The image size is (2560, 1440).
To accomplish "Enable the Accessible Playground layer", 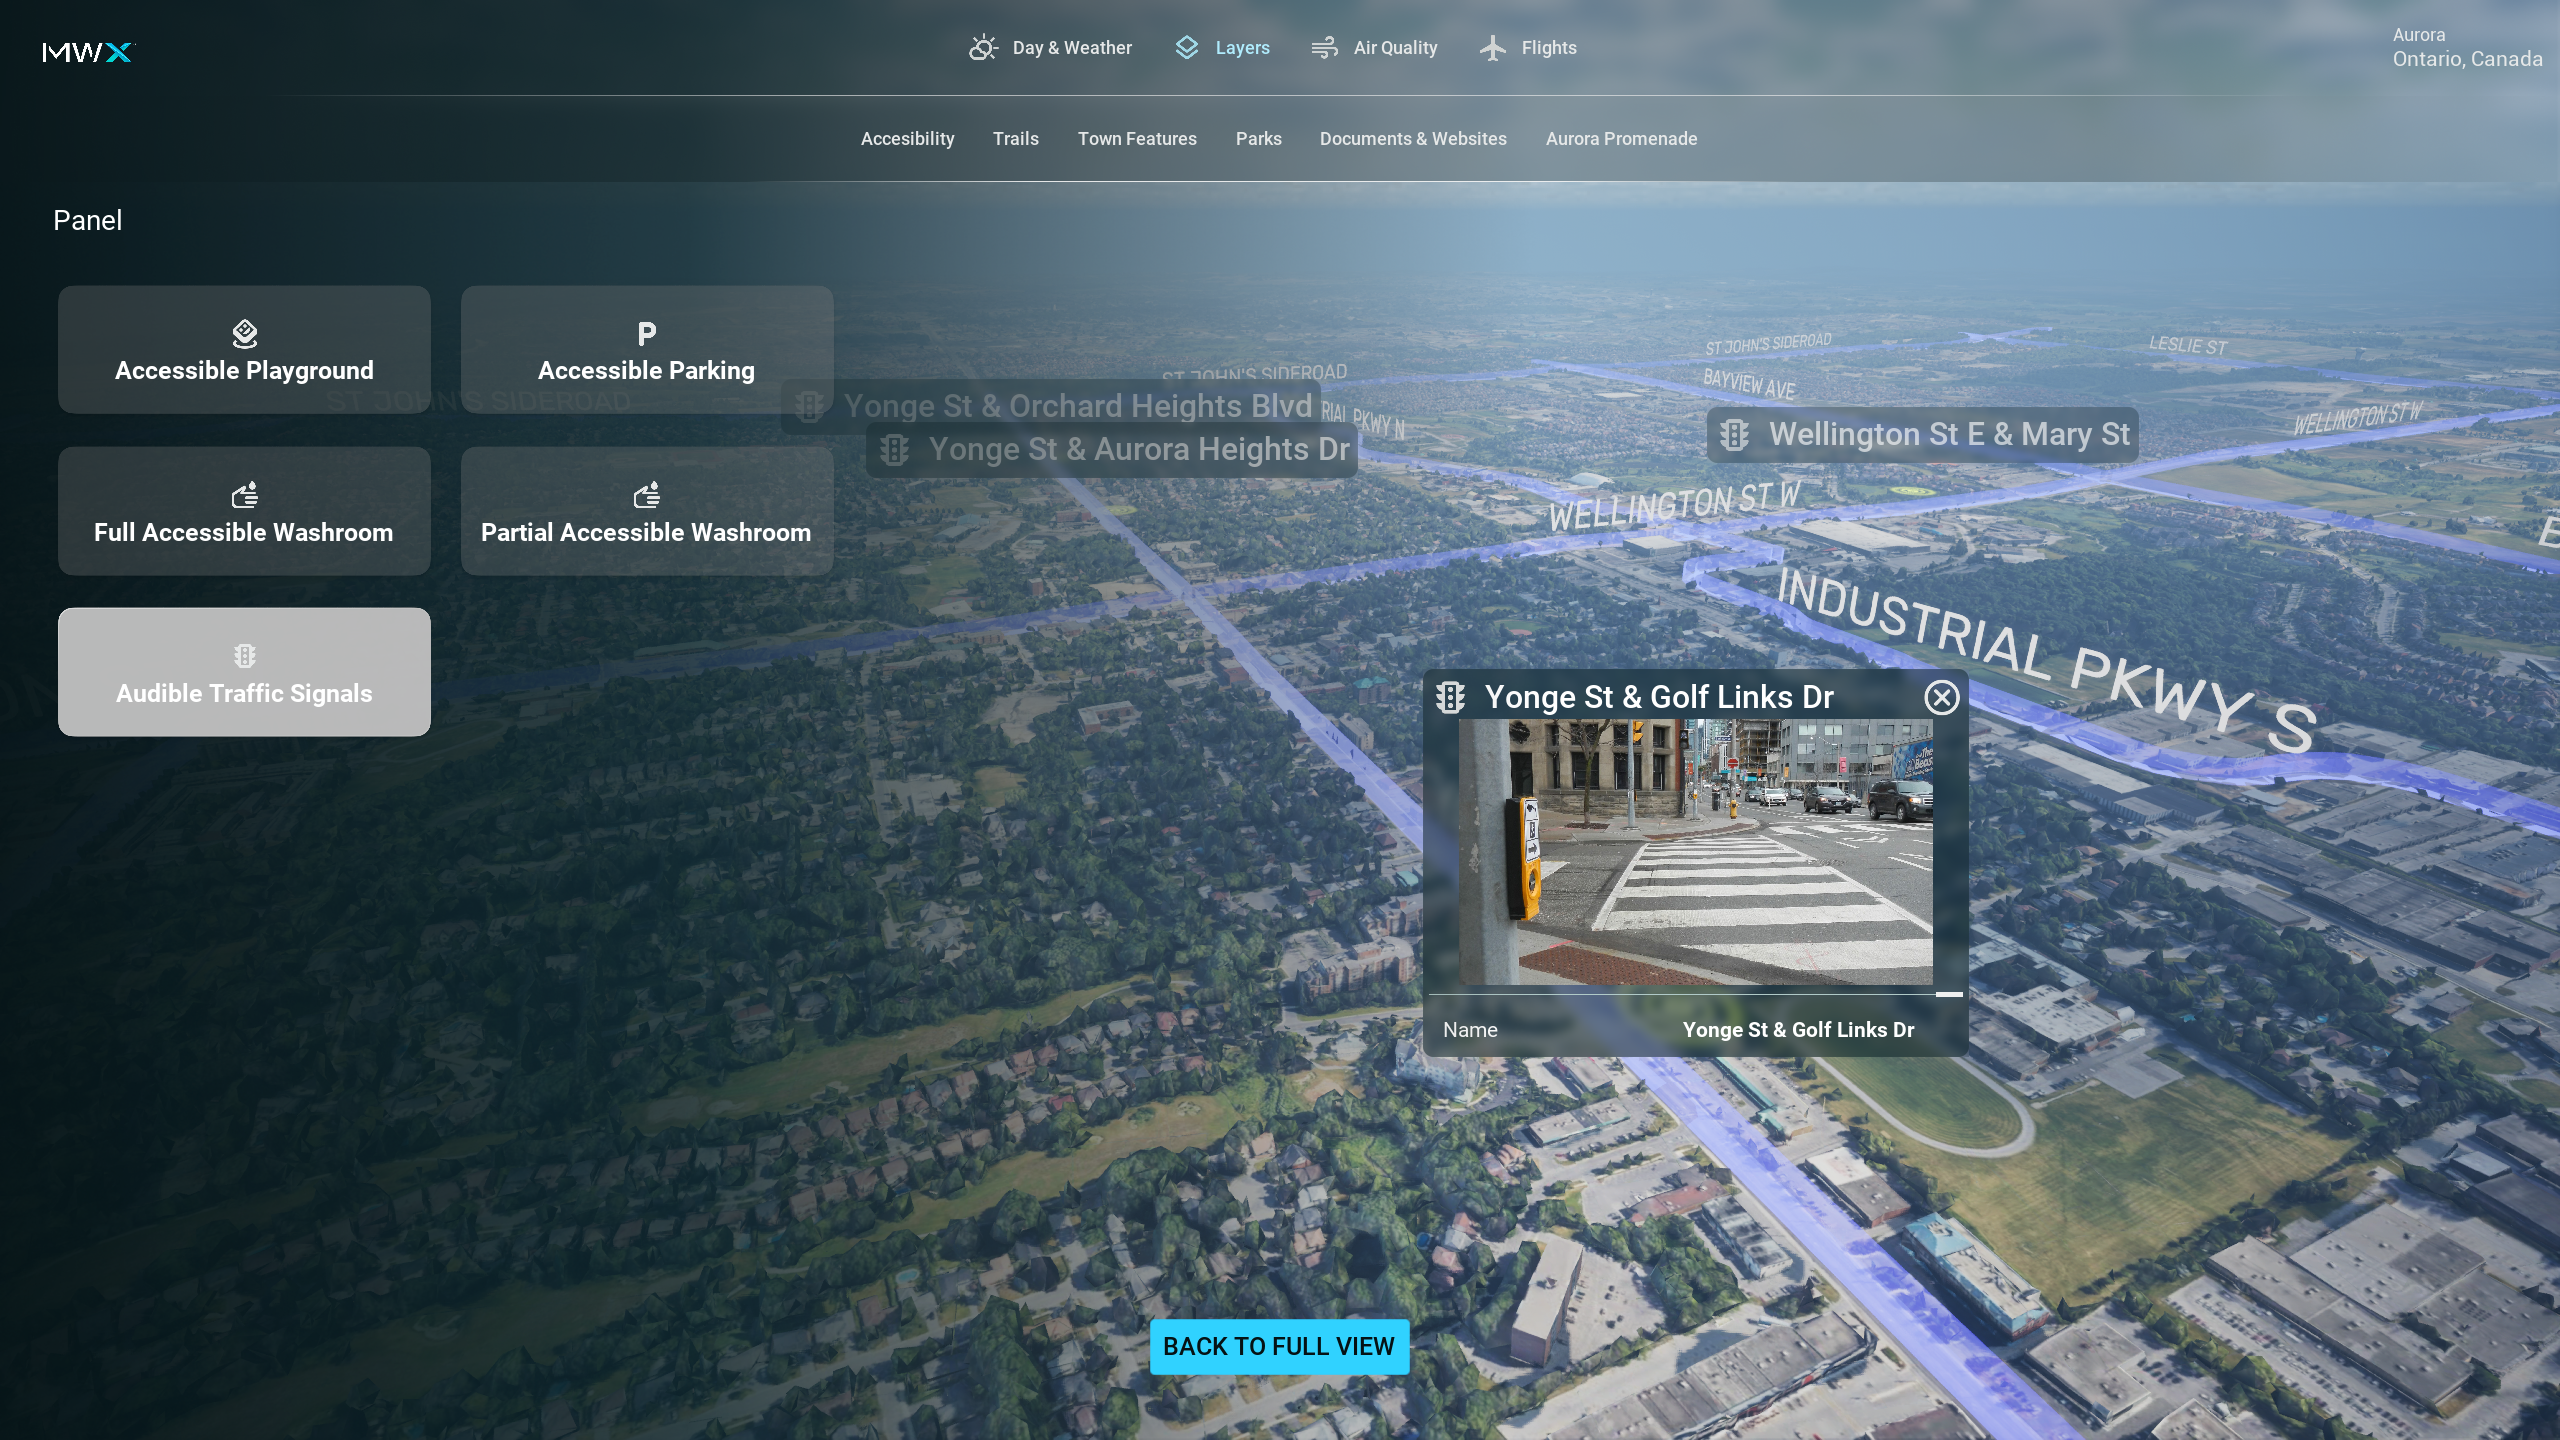I will pyautogui.click(x=244, y=350).
